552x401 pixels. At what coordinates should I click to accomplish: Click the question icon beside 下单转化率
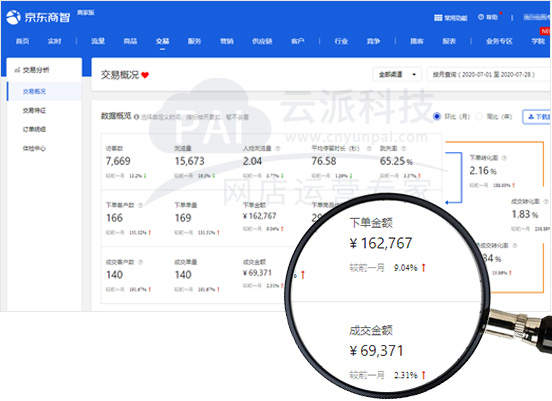tap(504, 158)
